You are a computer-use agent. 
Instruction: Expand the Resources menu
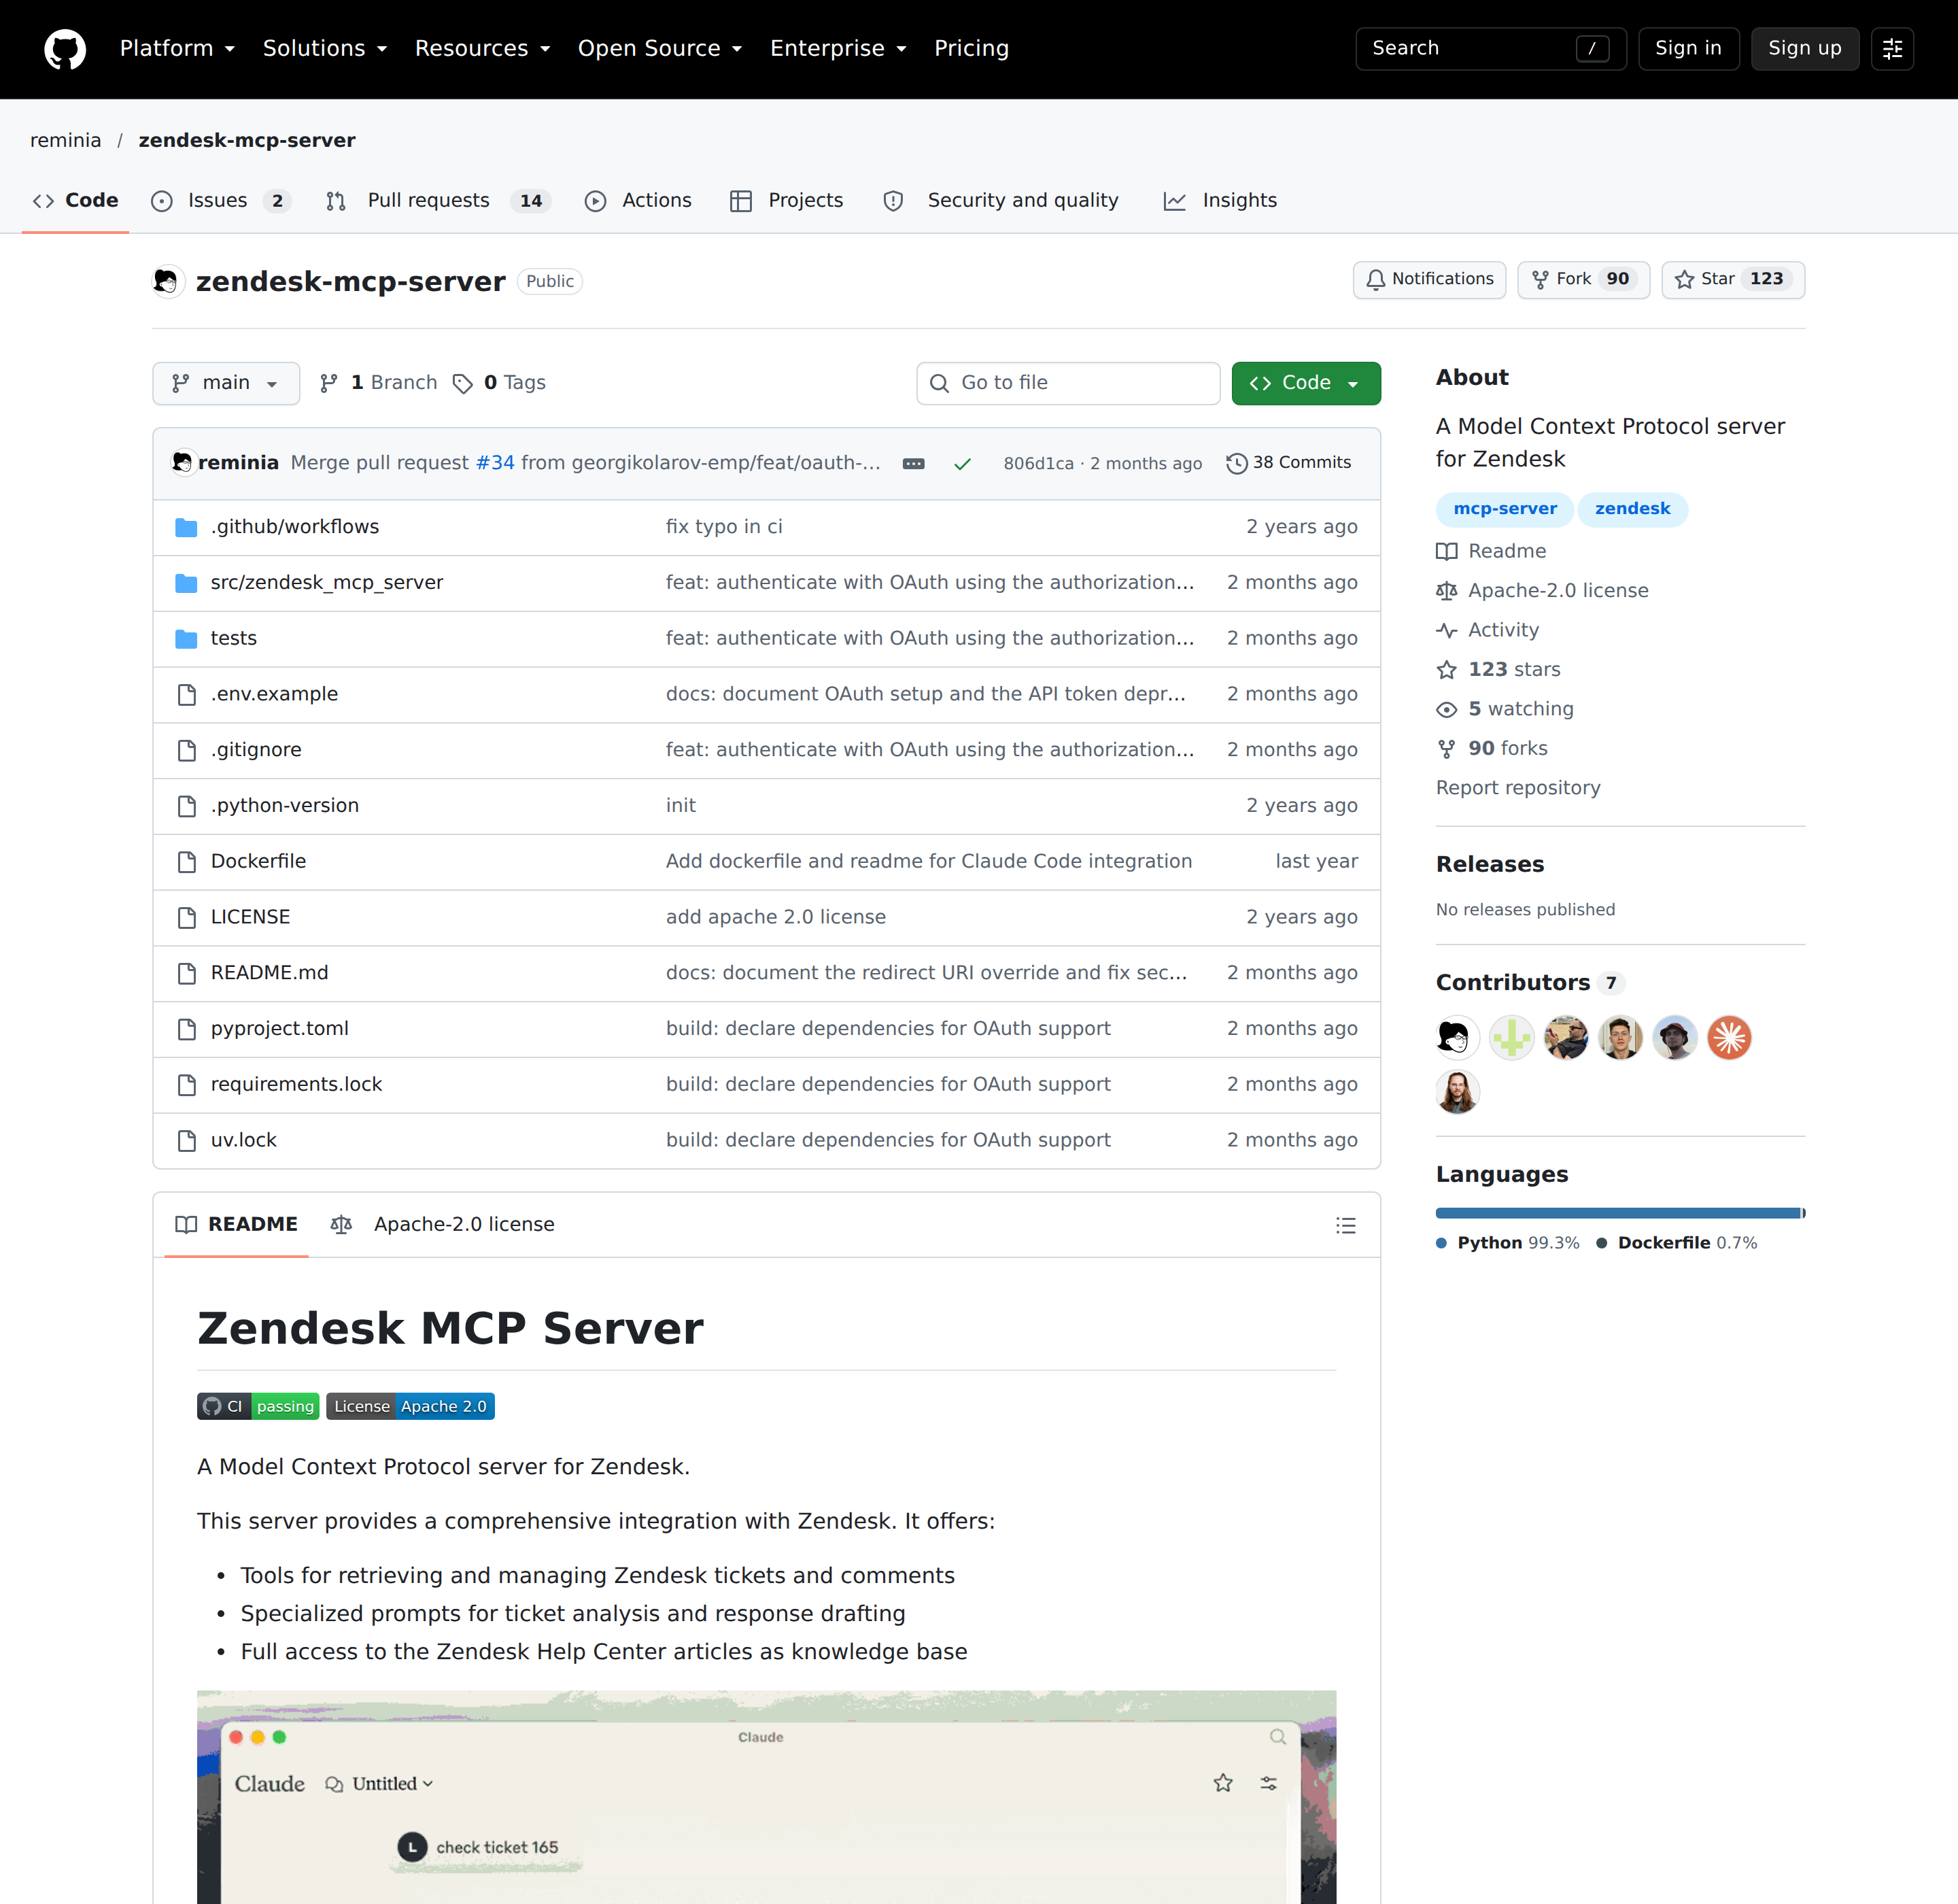point(483,49)
